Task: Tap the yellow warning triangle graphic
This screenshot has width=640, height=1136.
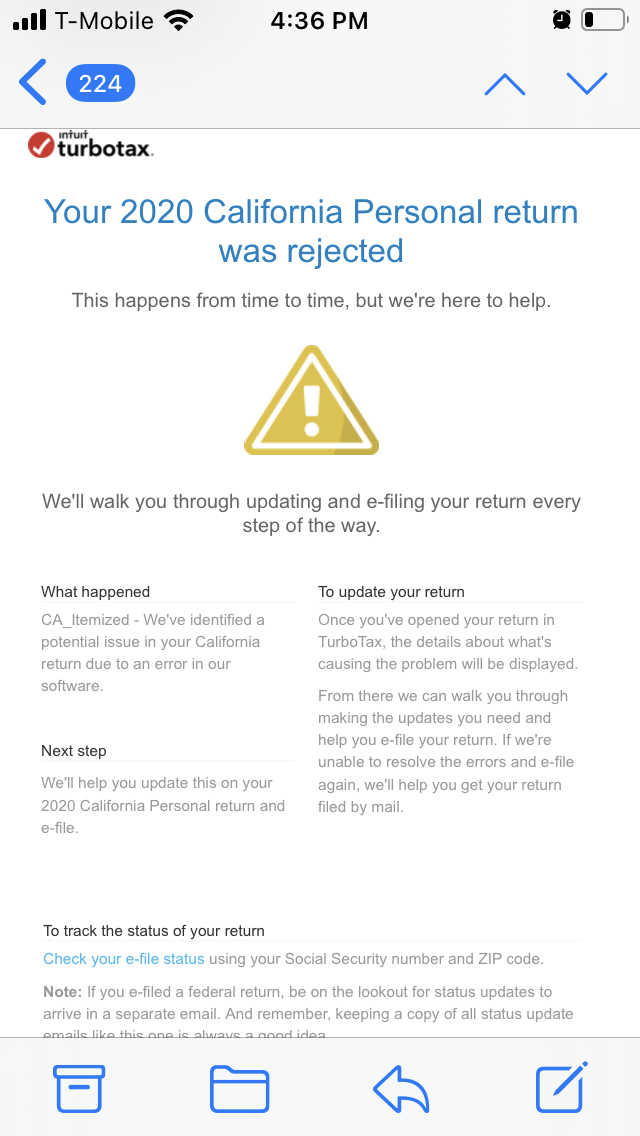Action: click(x=311, y=400)
